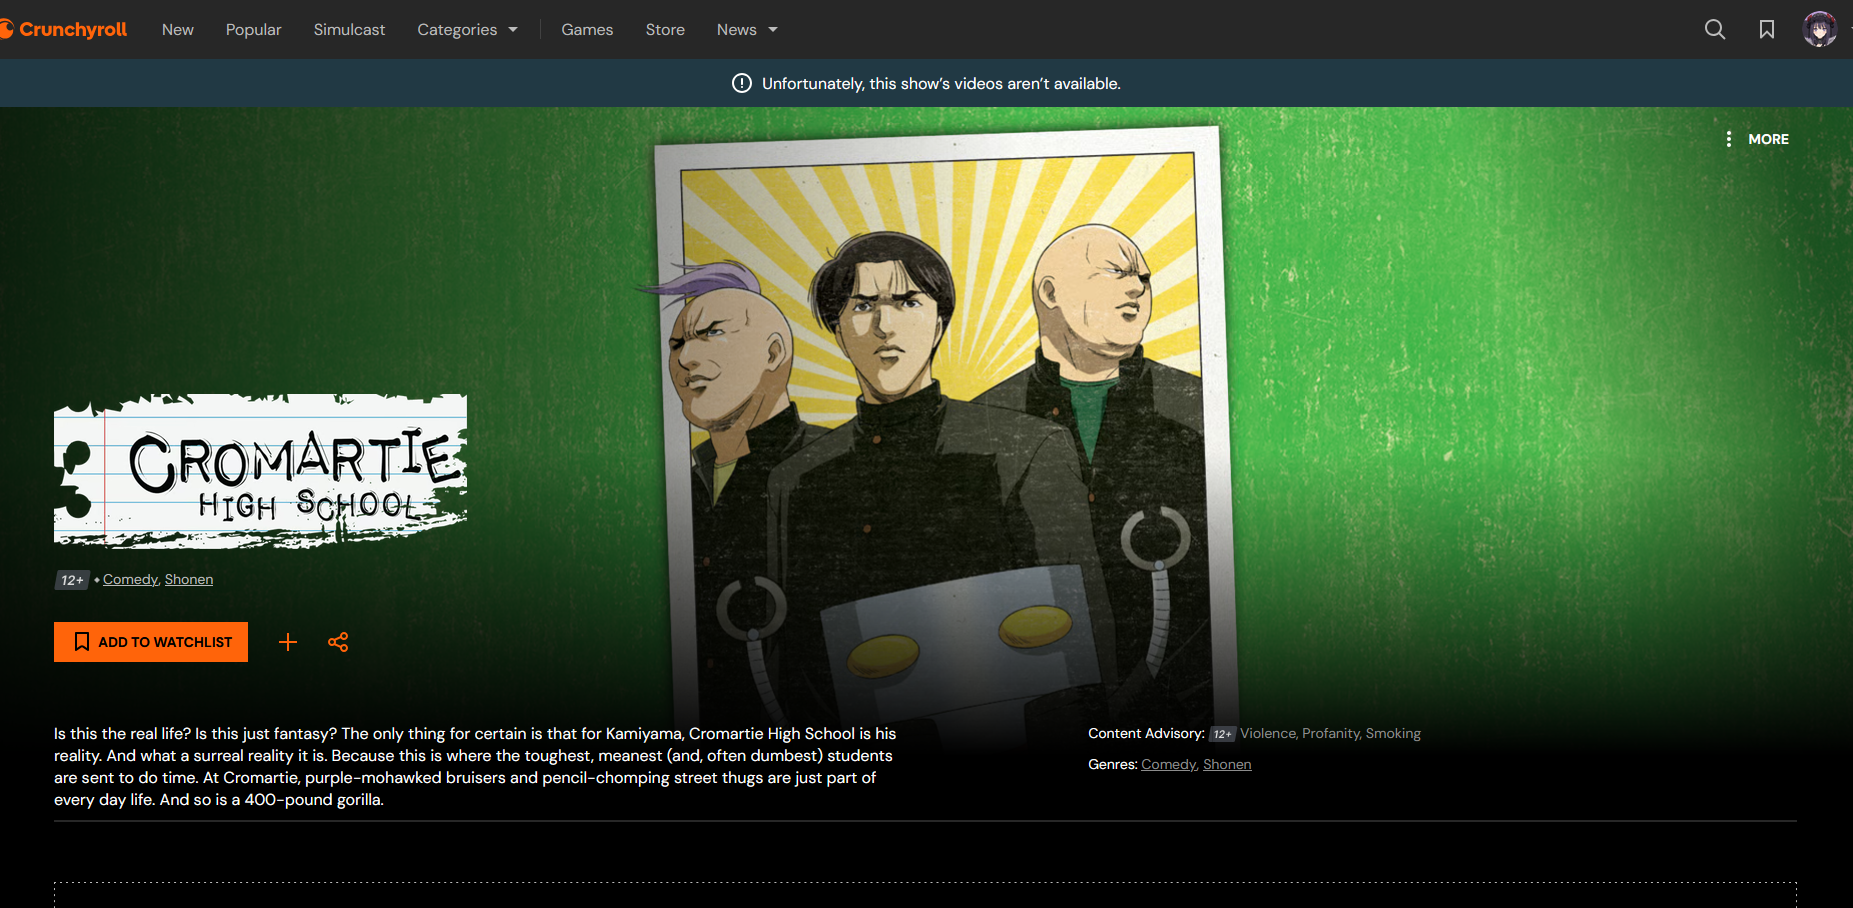
Task: Click the 12+ rating badge below logo
Action: click(72, 580)
